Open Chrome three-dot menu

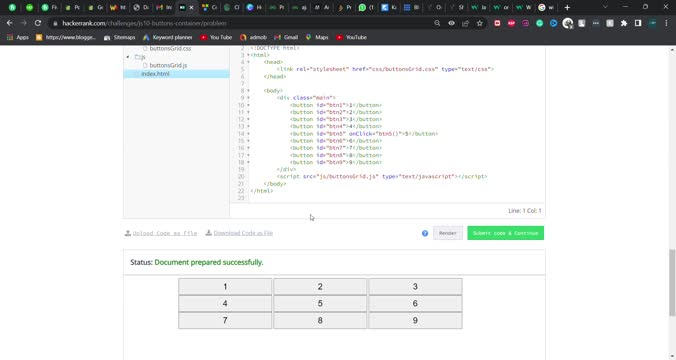click(666, 23)
